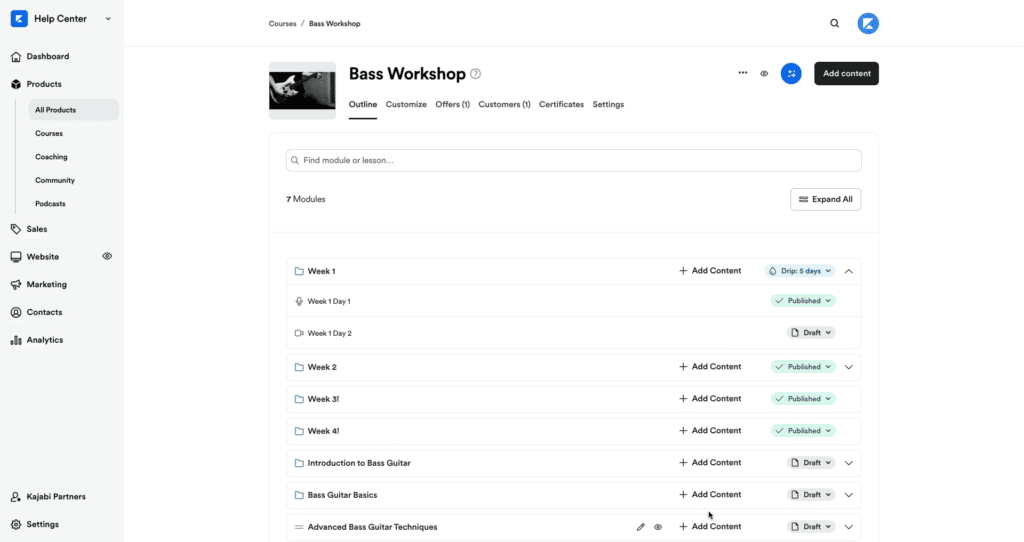Image resolution: width=1024 pixels, height=542 pixels.
Task: Click the Week 4! folder icon
Action: coord(299,431)
